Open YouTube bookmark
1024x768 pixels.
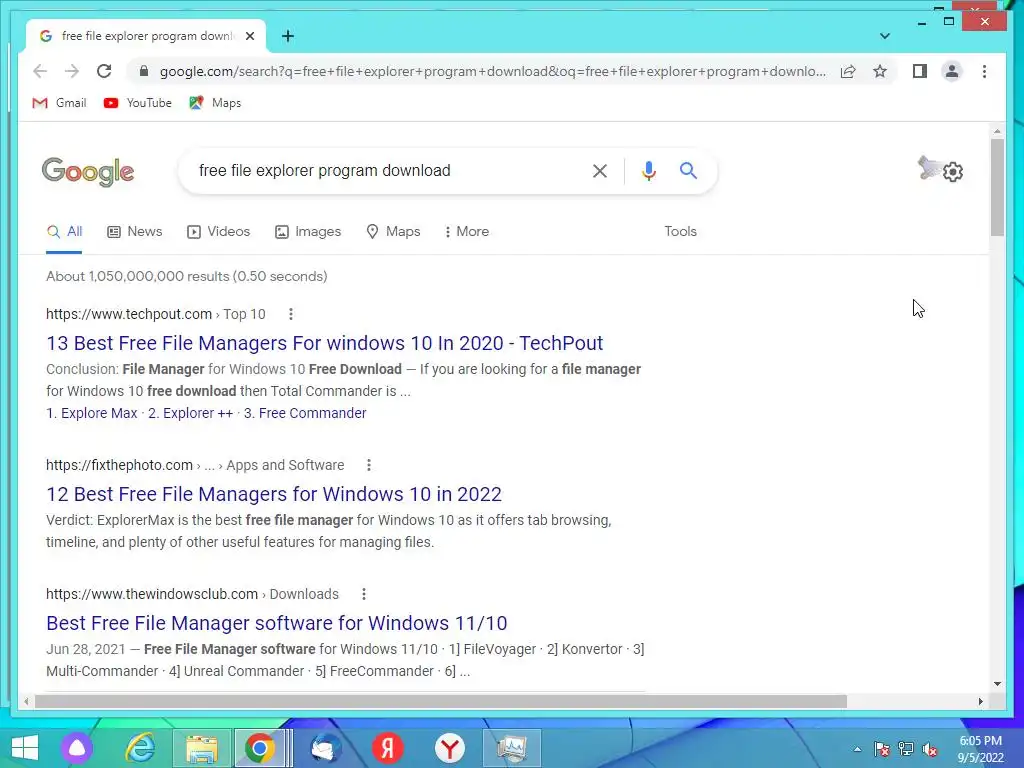click(137, 103)
